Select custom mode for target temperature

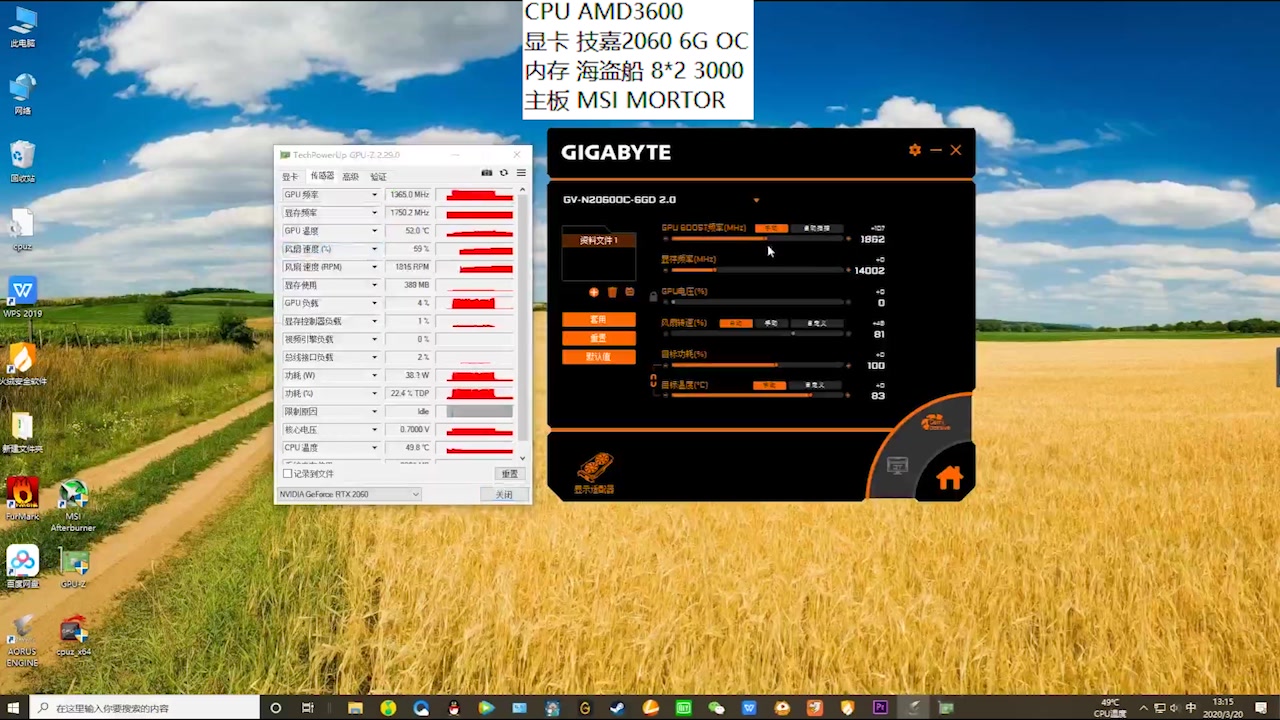815,385
